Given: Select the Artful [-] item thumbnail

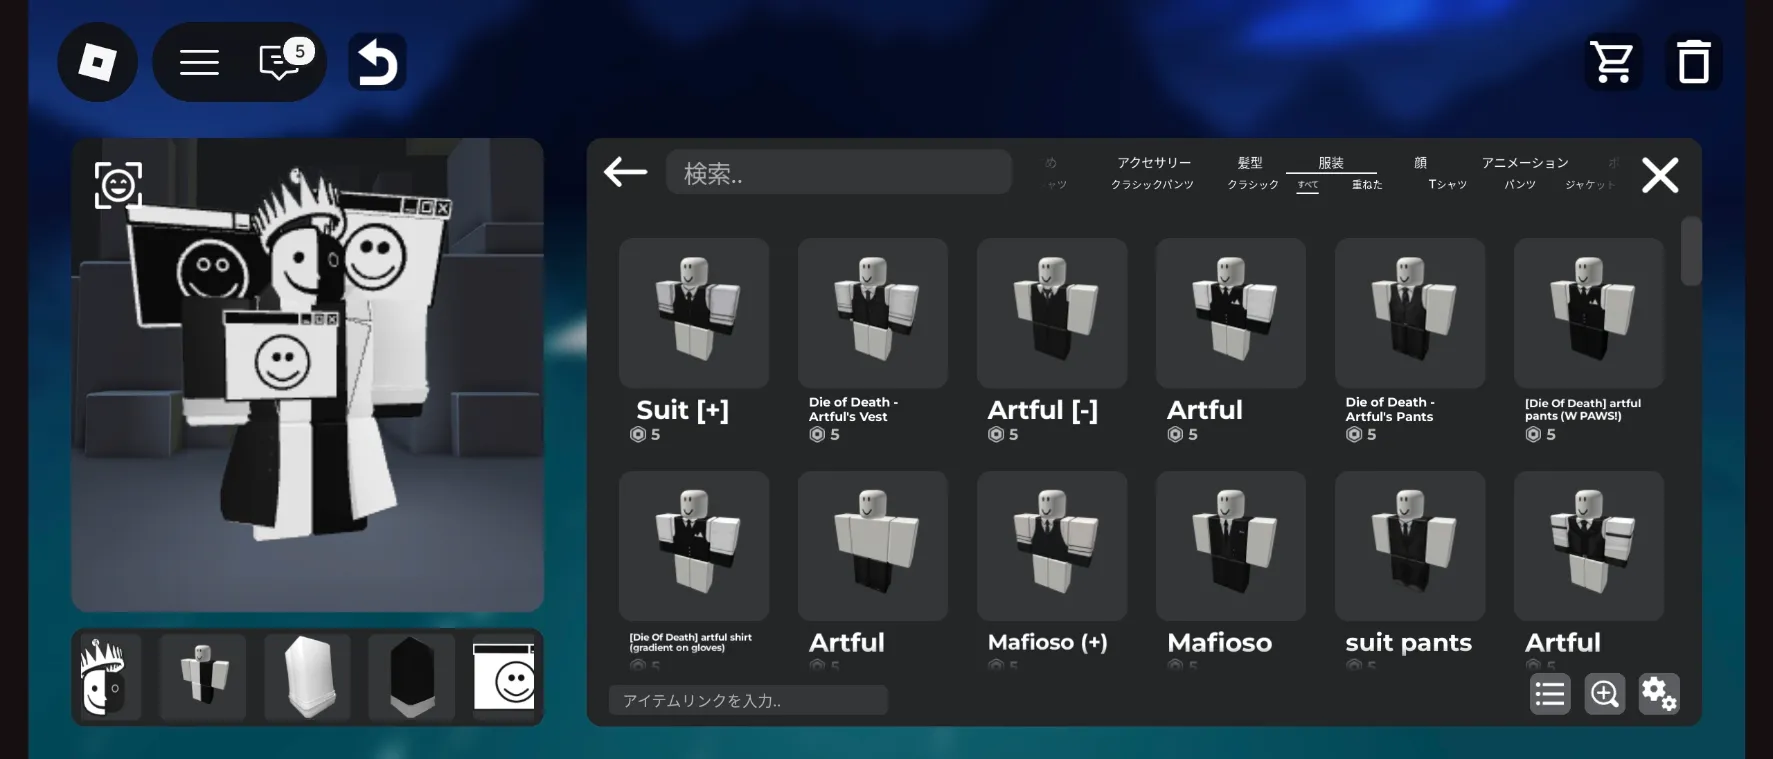Looking at the screenshot, I should (1052, 313).
